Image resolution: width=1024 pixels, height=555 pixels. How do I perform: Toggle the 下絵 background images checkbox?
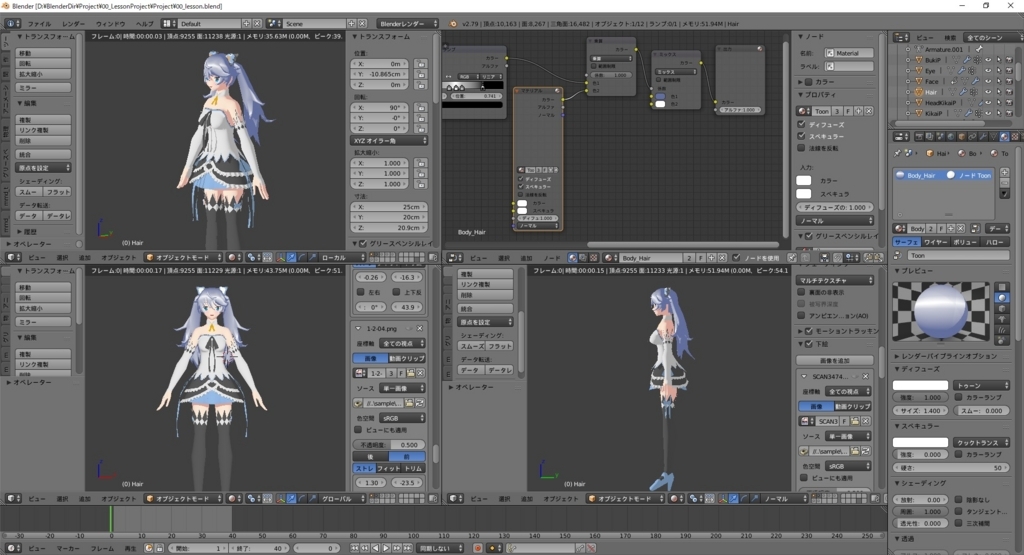(x=808, y=344)
